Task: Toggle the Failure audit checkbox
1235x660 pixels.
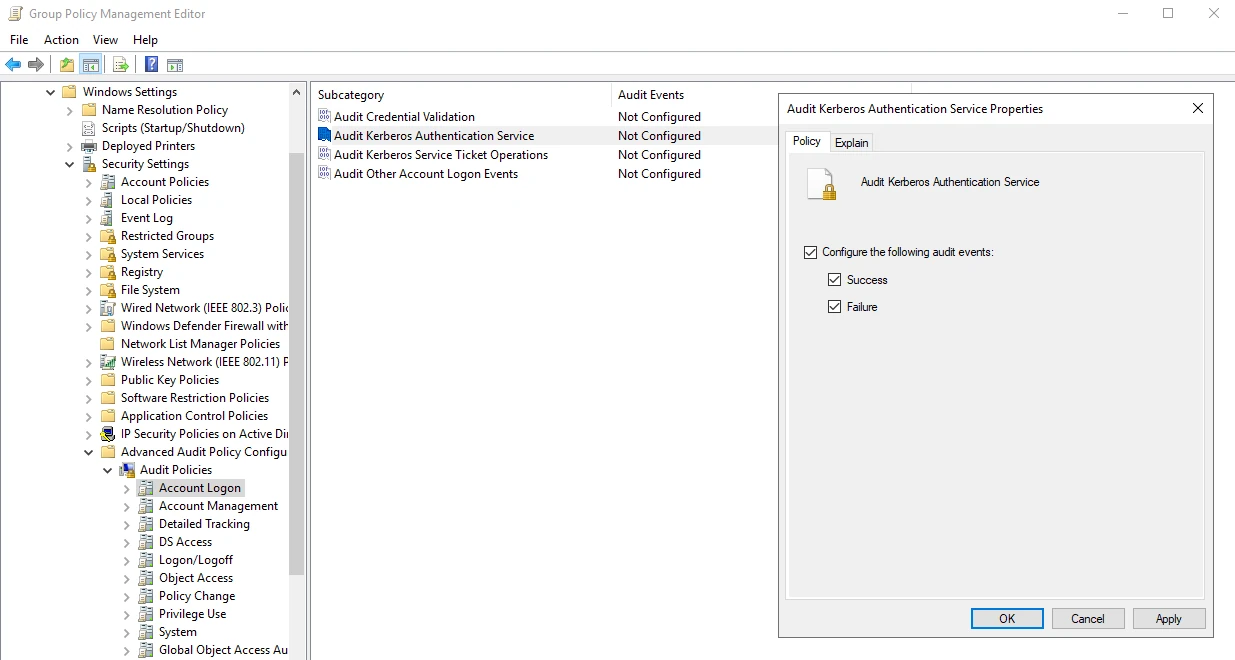Action: point(834,307)
